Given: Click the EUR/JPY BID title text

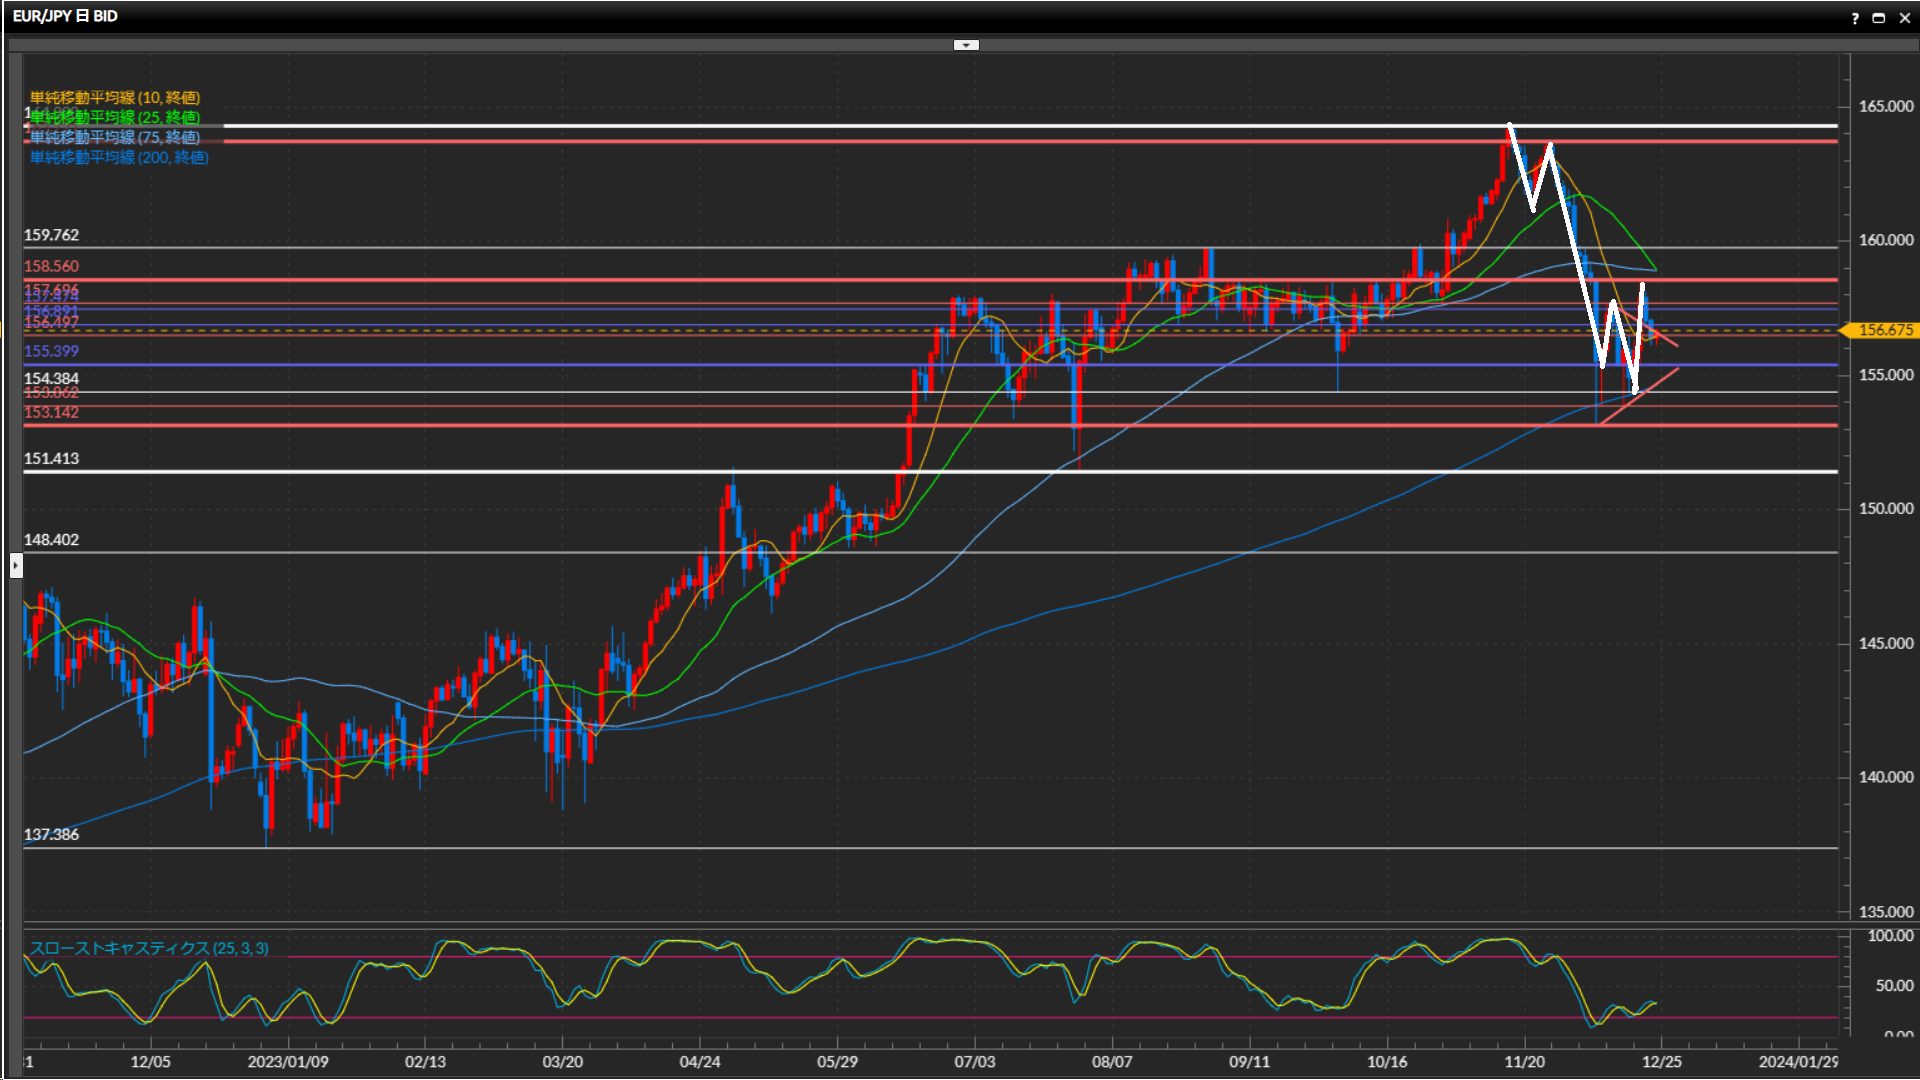Looking at the screenshot, I should click(x=65, y=16).
